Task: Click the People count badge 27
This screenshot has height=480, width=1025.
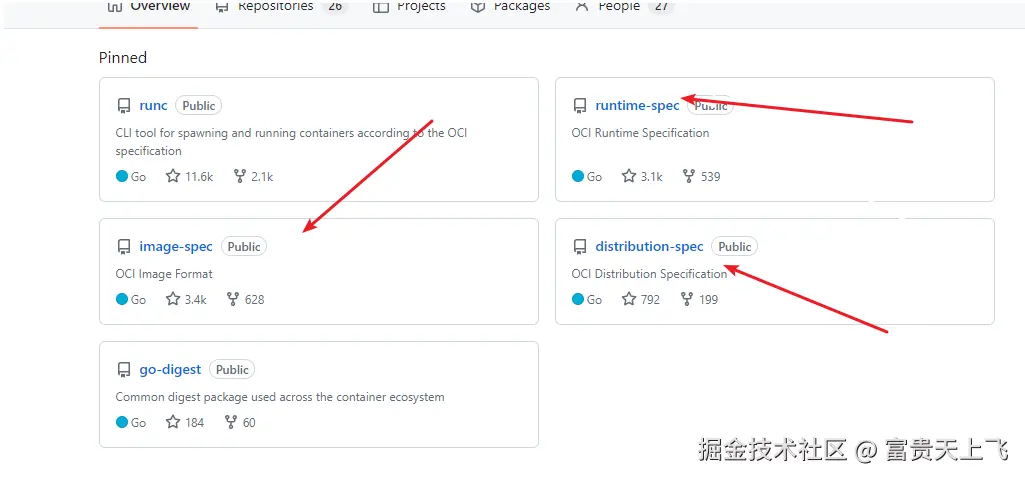Action: pyautogui.click(x=661, y=7)
